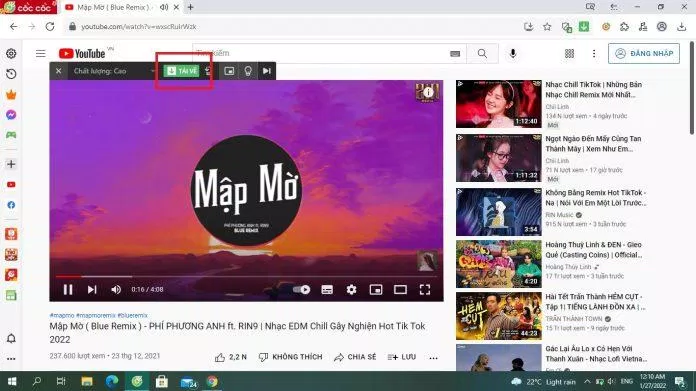Enable miniplayer mode
696x391 pixels.
click(376, 290)
